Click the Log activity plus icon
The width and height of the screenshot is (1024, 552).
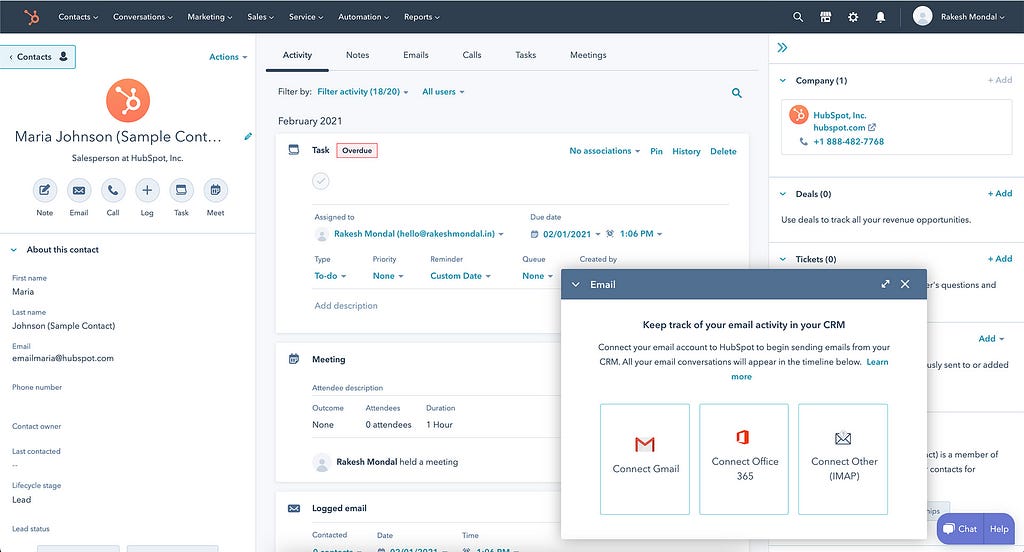click(x=147, y=190)
